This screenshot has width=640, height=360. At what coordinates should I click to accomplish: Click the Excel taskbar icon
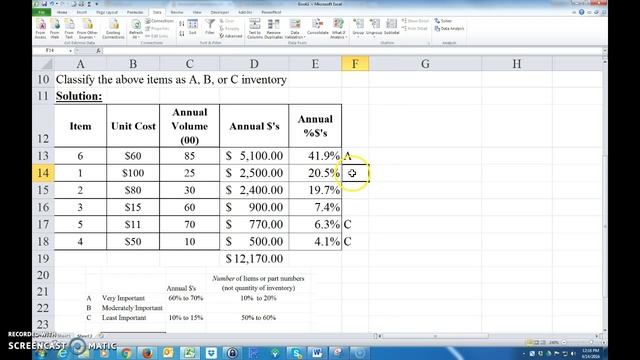189,353
